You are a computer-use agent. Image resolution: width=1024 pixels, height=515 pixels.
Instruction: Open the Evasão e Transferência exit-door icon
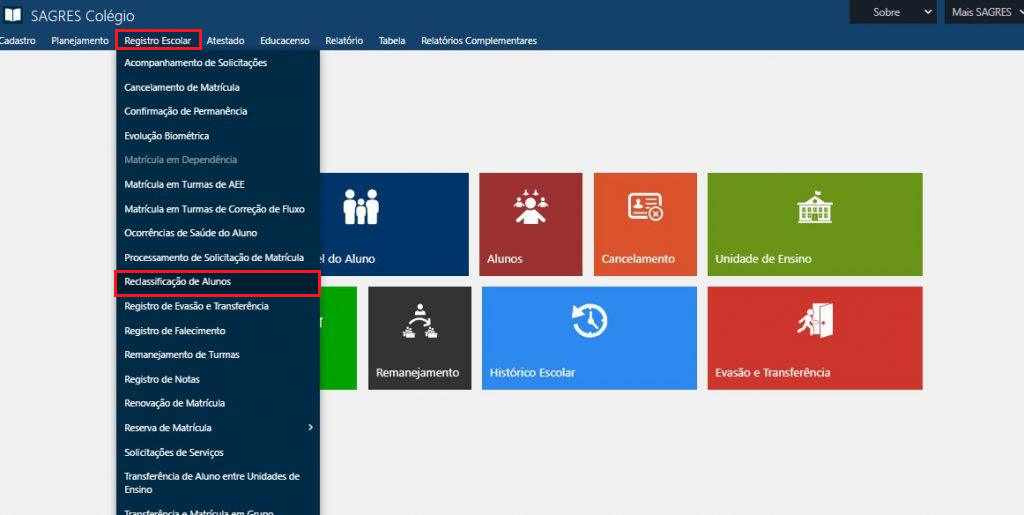(x=814, y=321)
